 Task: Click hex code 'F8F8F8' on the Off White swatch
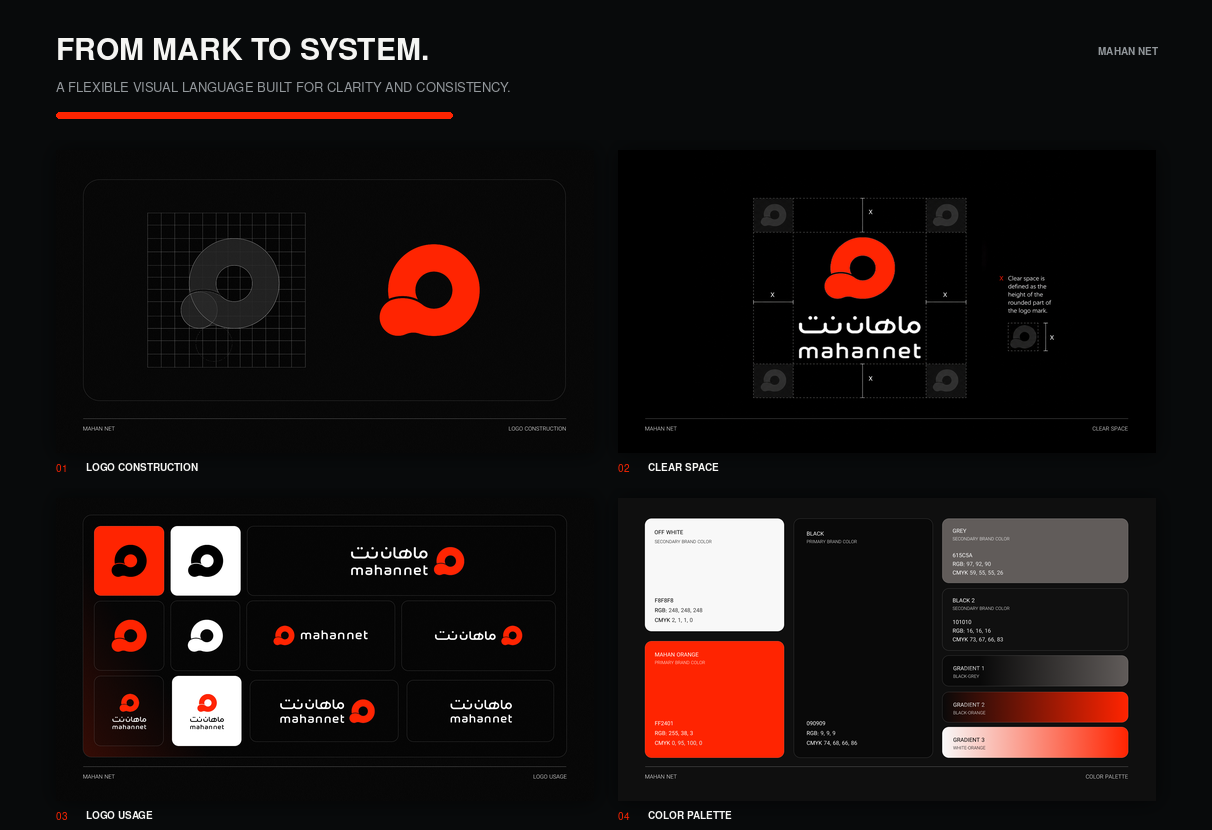click(x=664, y=601)
